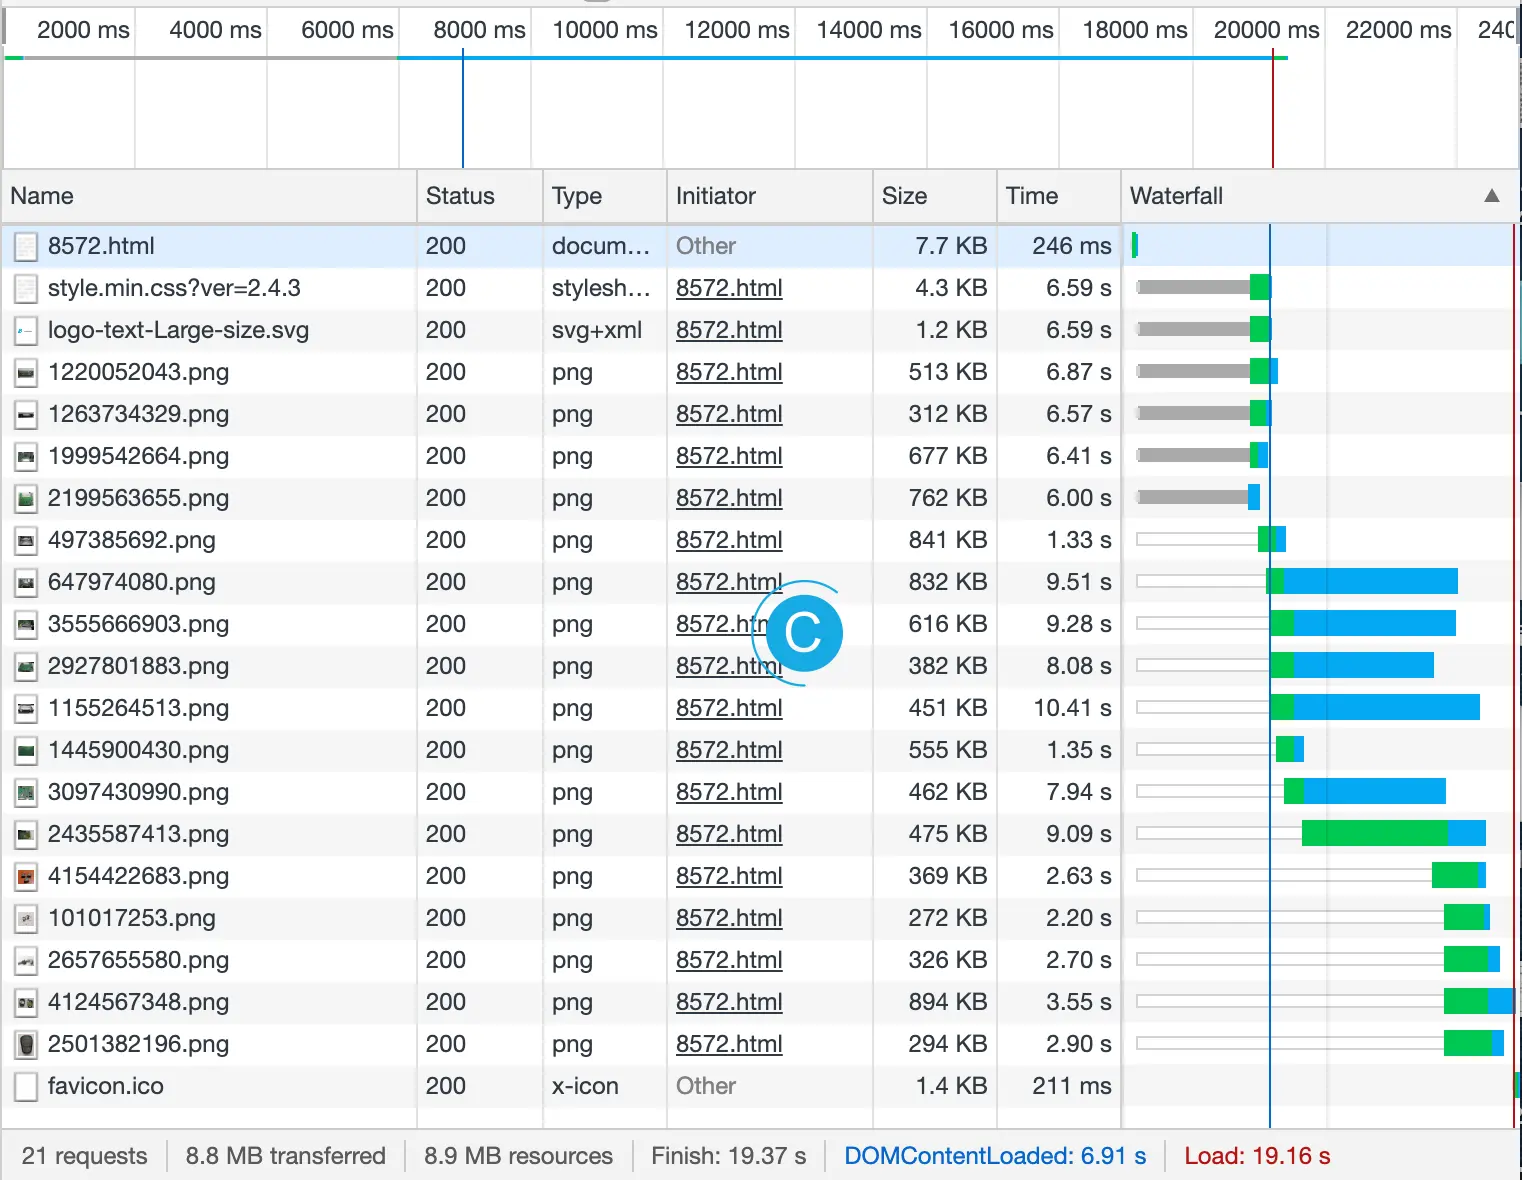This screenshot has width=1522, height=1180.
Task: Click the blank file icon for favicon.ico
Action: [26, 1086]
